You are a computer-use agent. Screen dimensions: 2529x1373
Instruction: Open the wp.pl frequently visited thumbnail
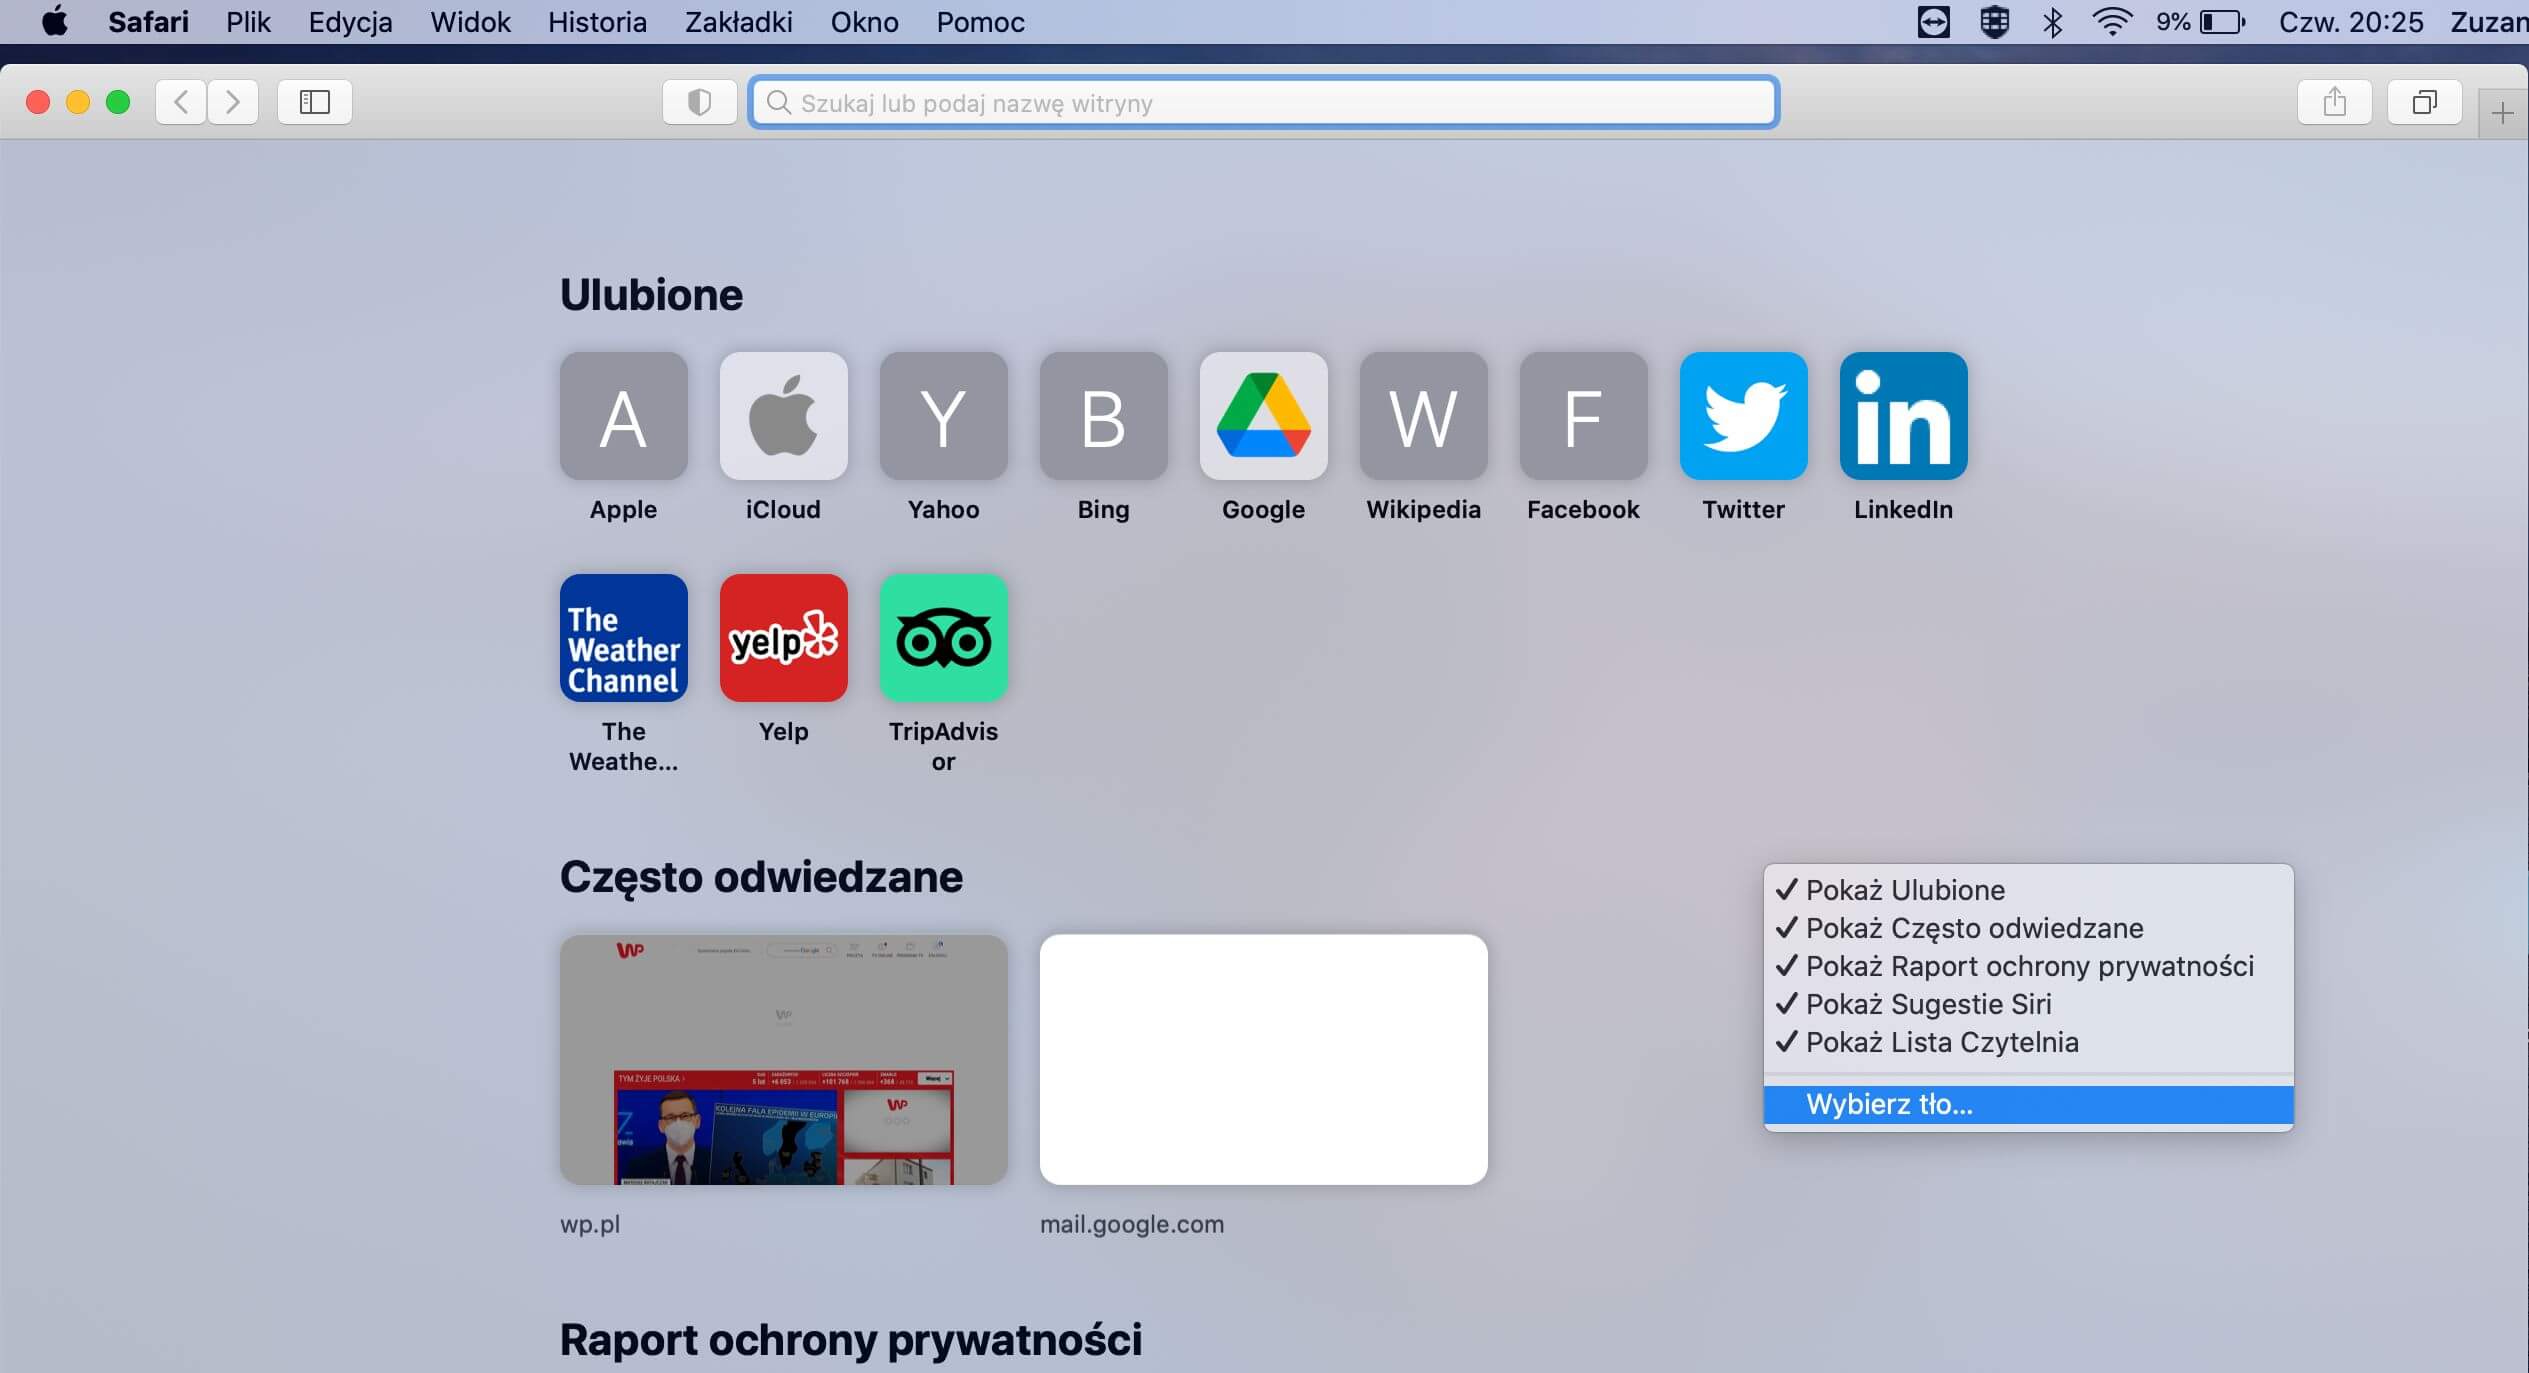783,1060
